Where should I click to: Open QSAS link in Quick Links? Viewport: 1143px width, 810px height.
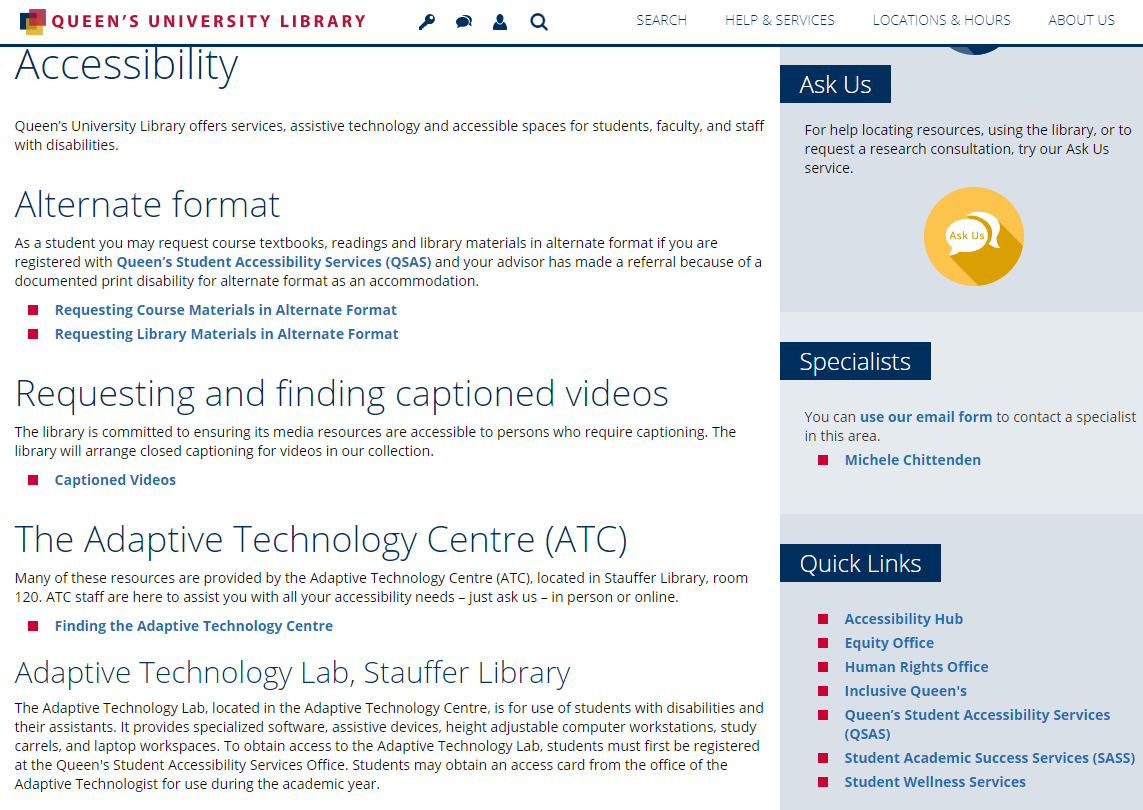(977, 724)
